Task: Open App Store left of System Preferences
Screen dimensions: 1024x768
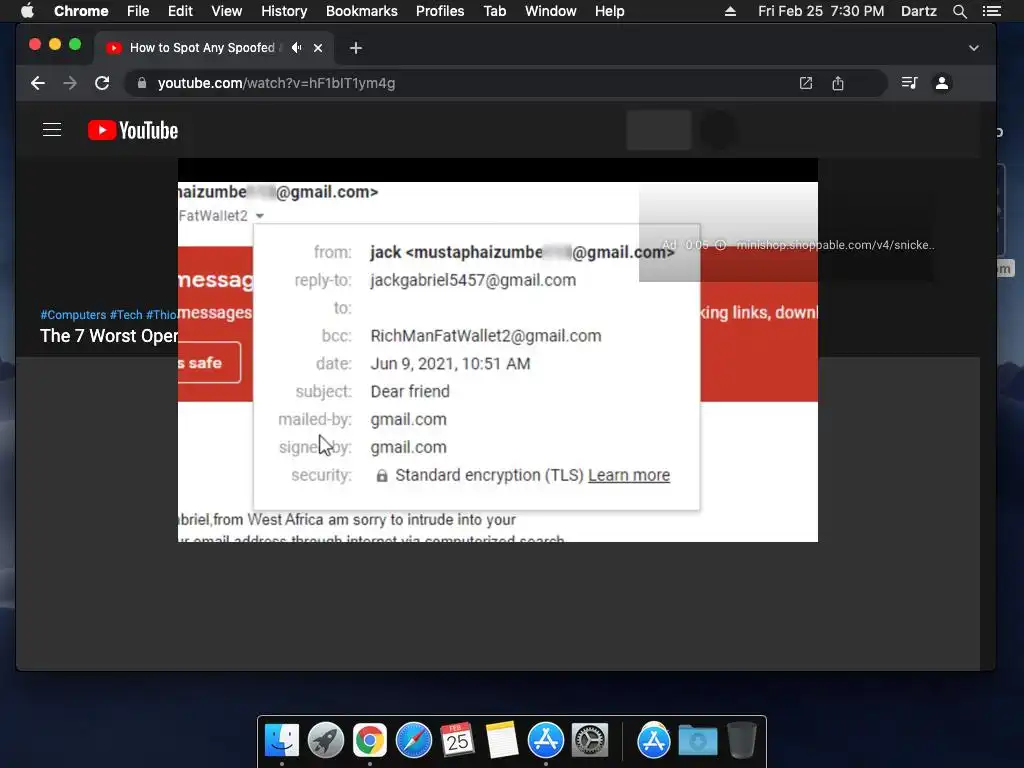Action: tap(546, 741)
